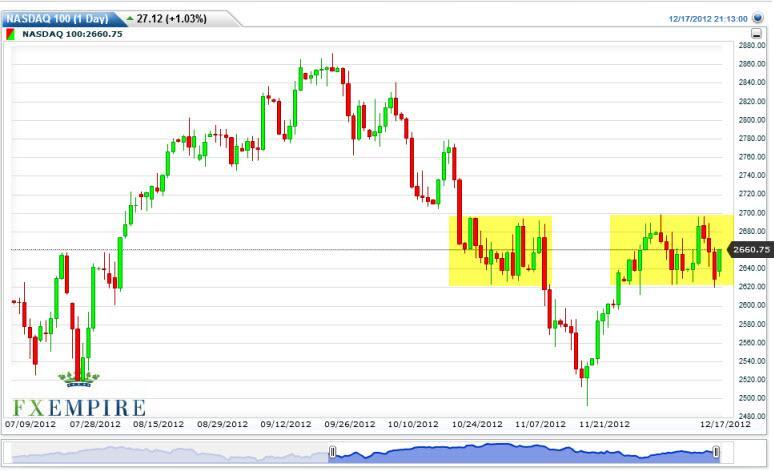This screenshot has width=774, height=471.
Task: Click the right yellow highlighted zone
Action: click(665, 251)
